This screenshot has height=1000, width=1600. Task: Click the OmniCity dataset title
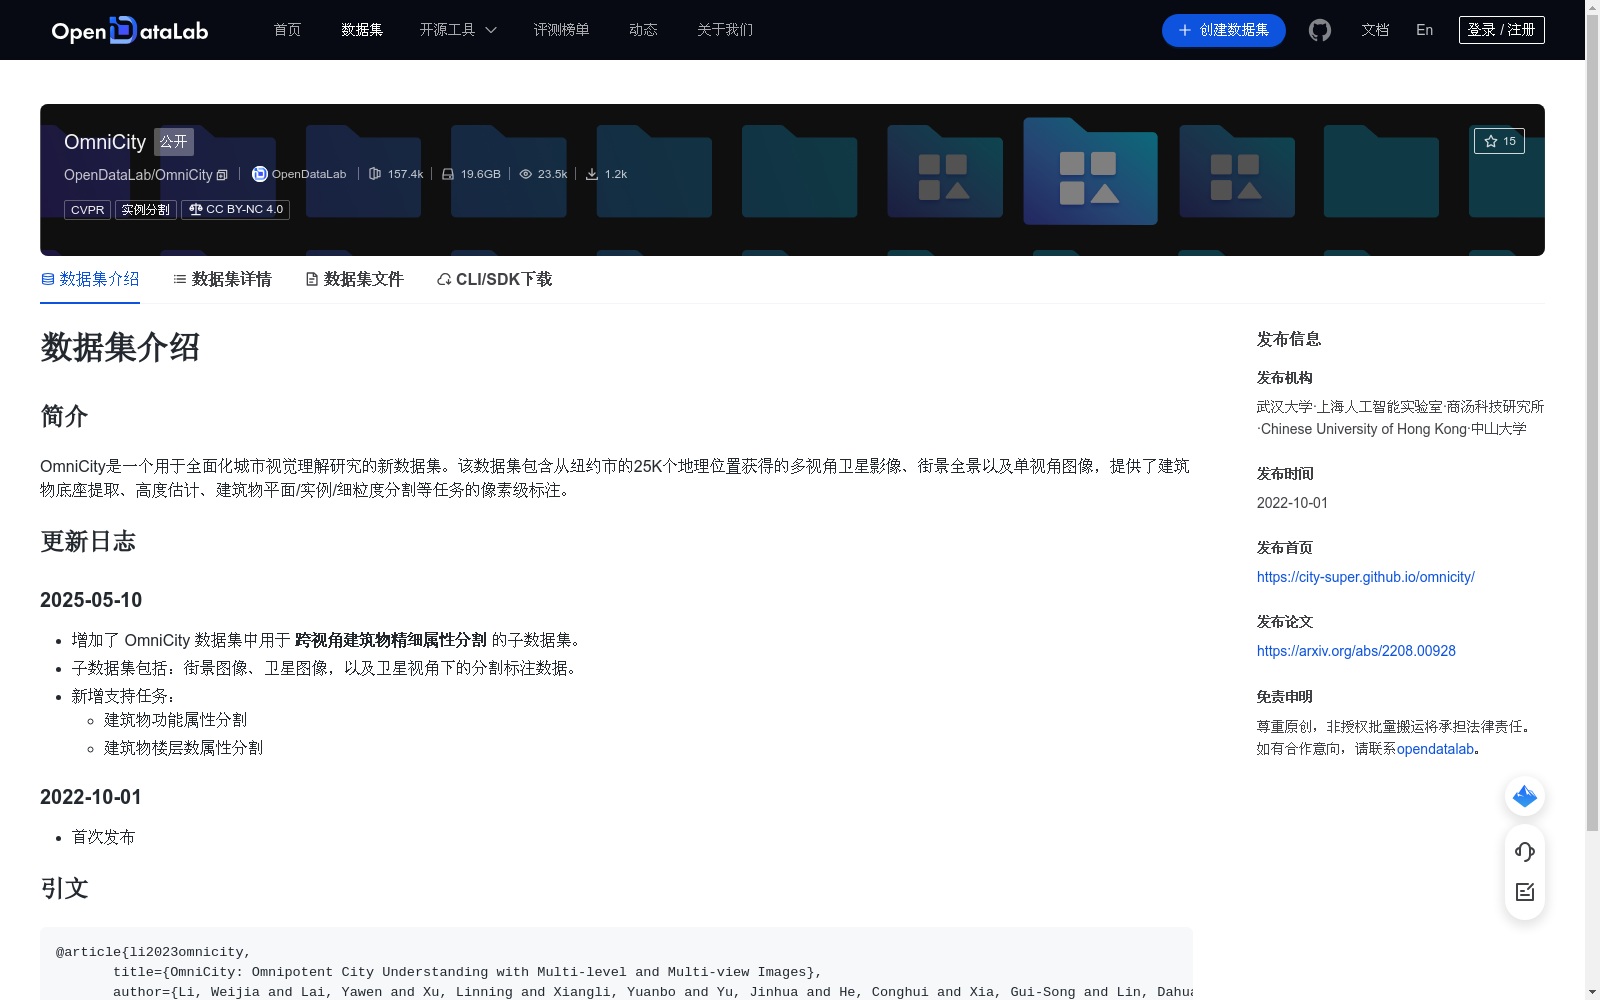point(105,142)
